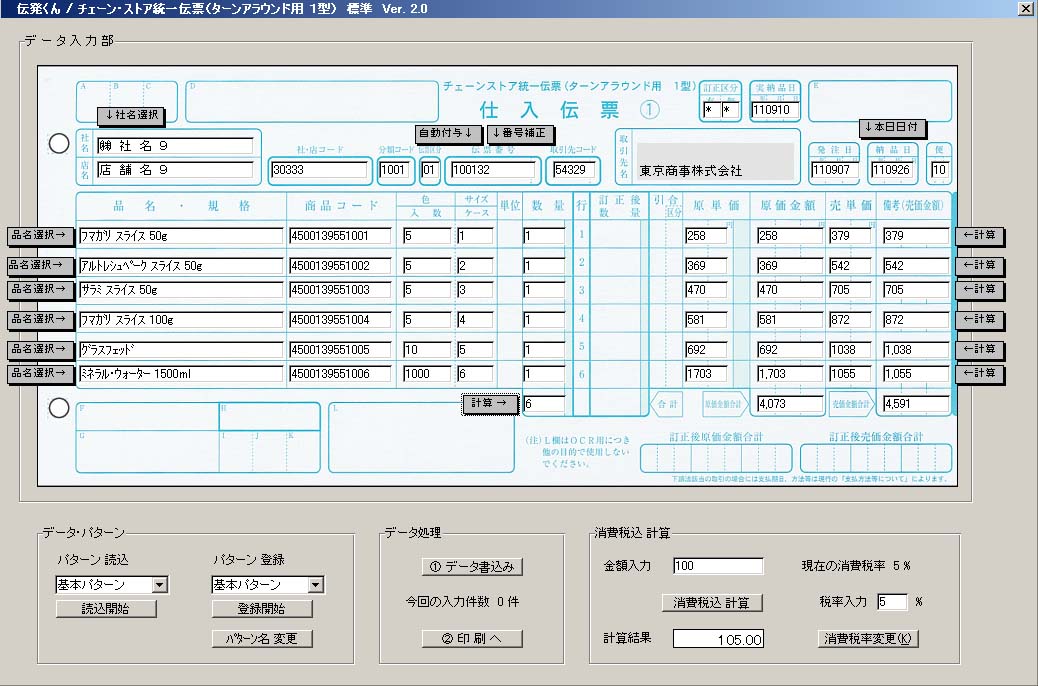Click the ② 印刷へ button
Screen dimensions: 1038x686
point(472,638)
